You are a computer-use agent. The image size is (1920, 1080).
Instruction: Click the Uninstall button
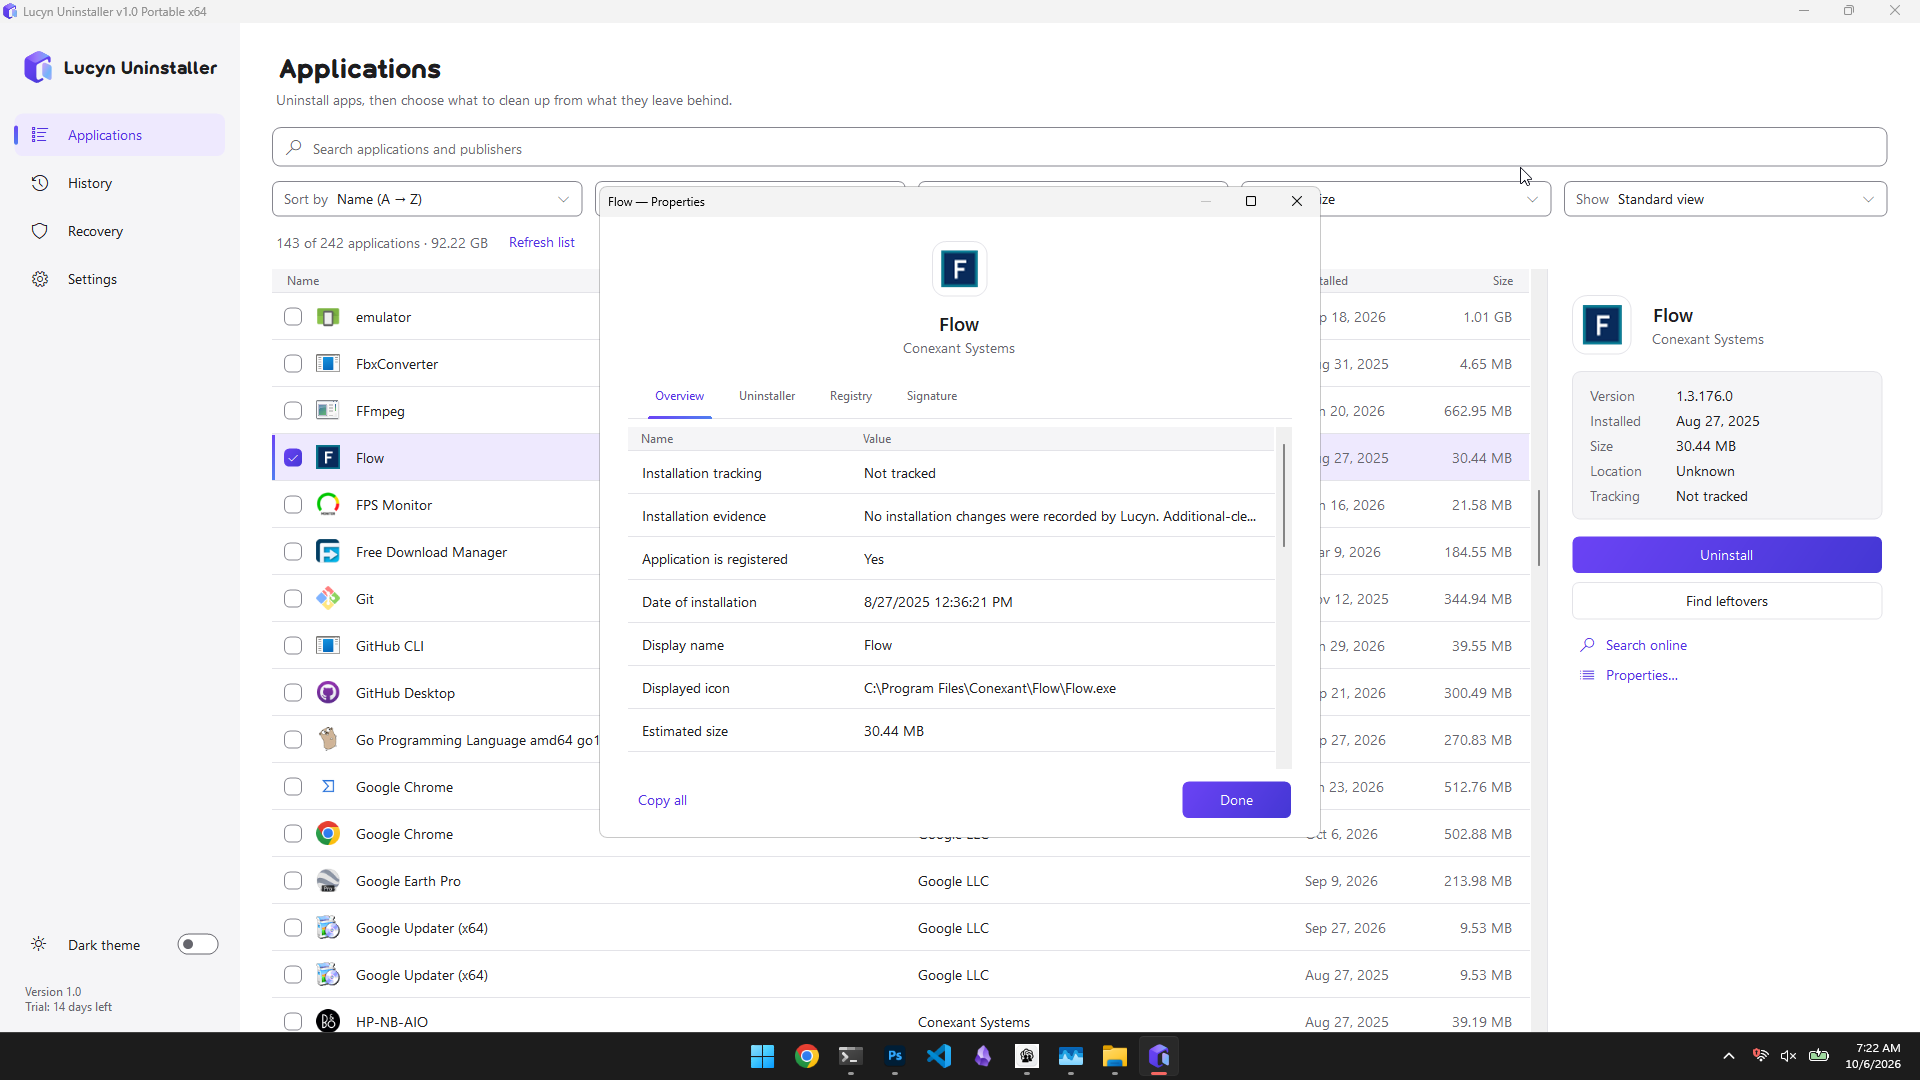click(1726, 555)
